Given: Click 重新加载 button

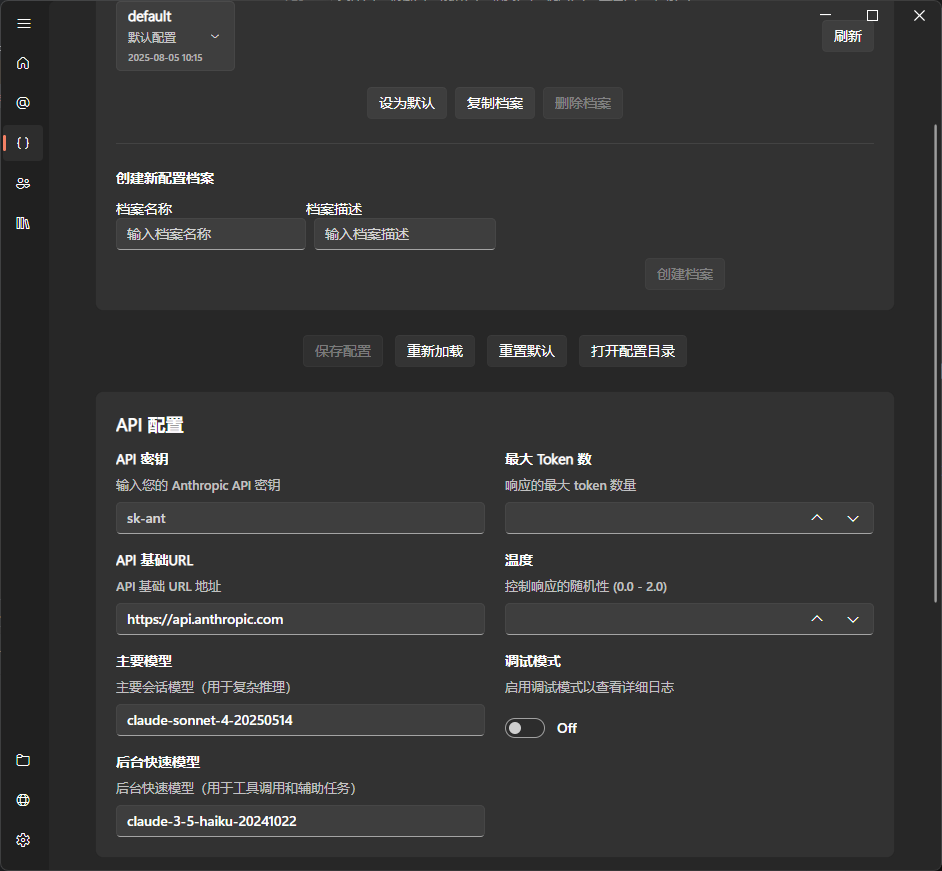Looking at the screenshot, I should coord(435,351).
